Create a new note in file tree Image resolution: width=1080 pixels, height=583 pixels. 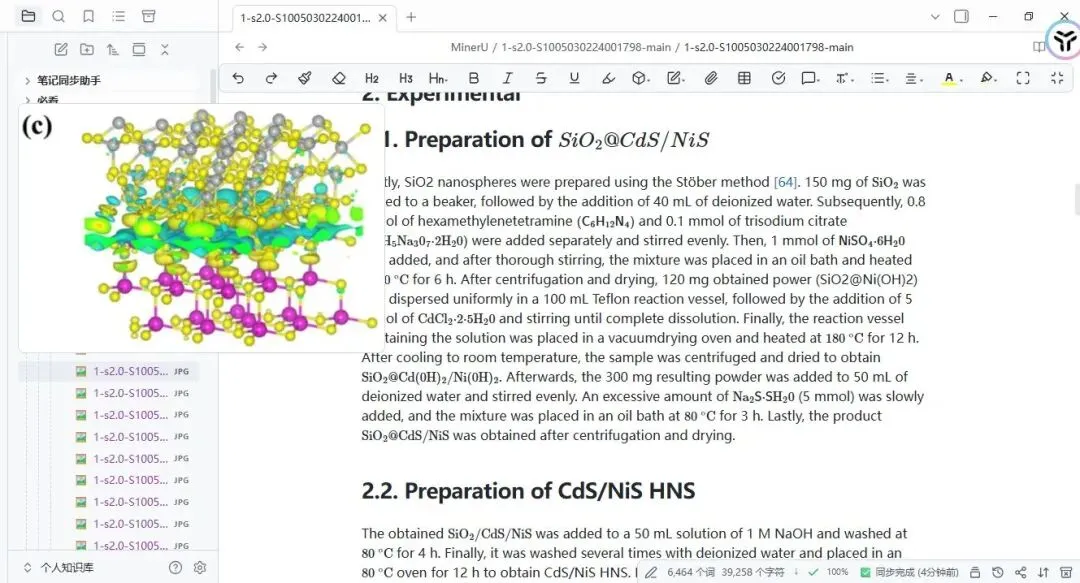[61, 49]
